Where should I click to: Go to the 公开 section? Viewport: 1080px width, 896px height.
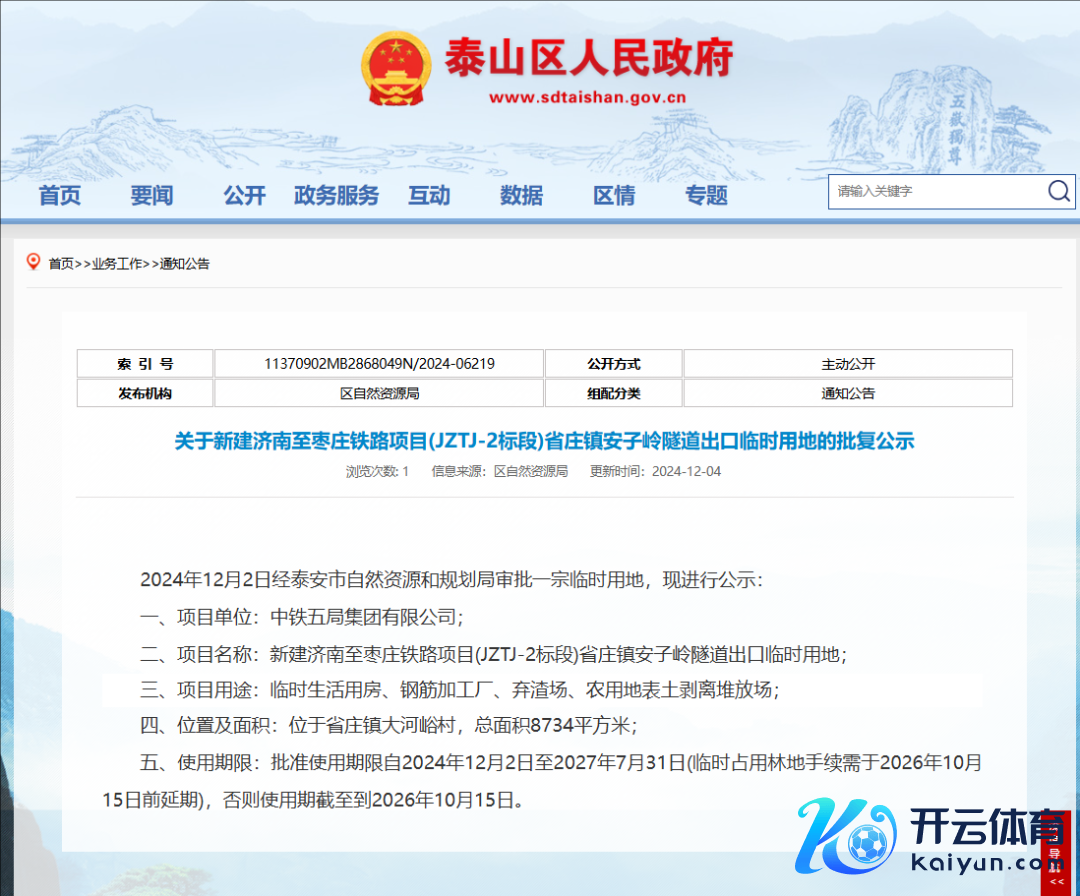pyautogui.click(x=245, y=196)
